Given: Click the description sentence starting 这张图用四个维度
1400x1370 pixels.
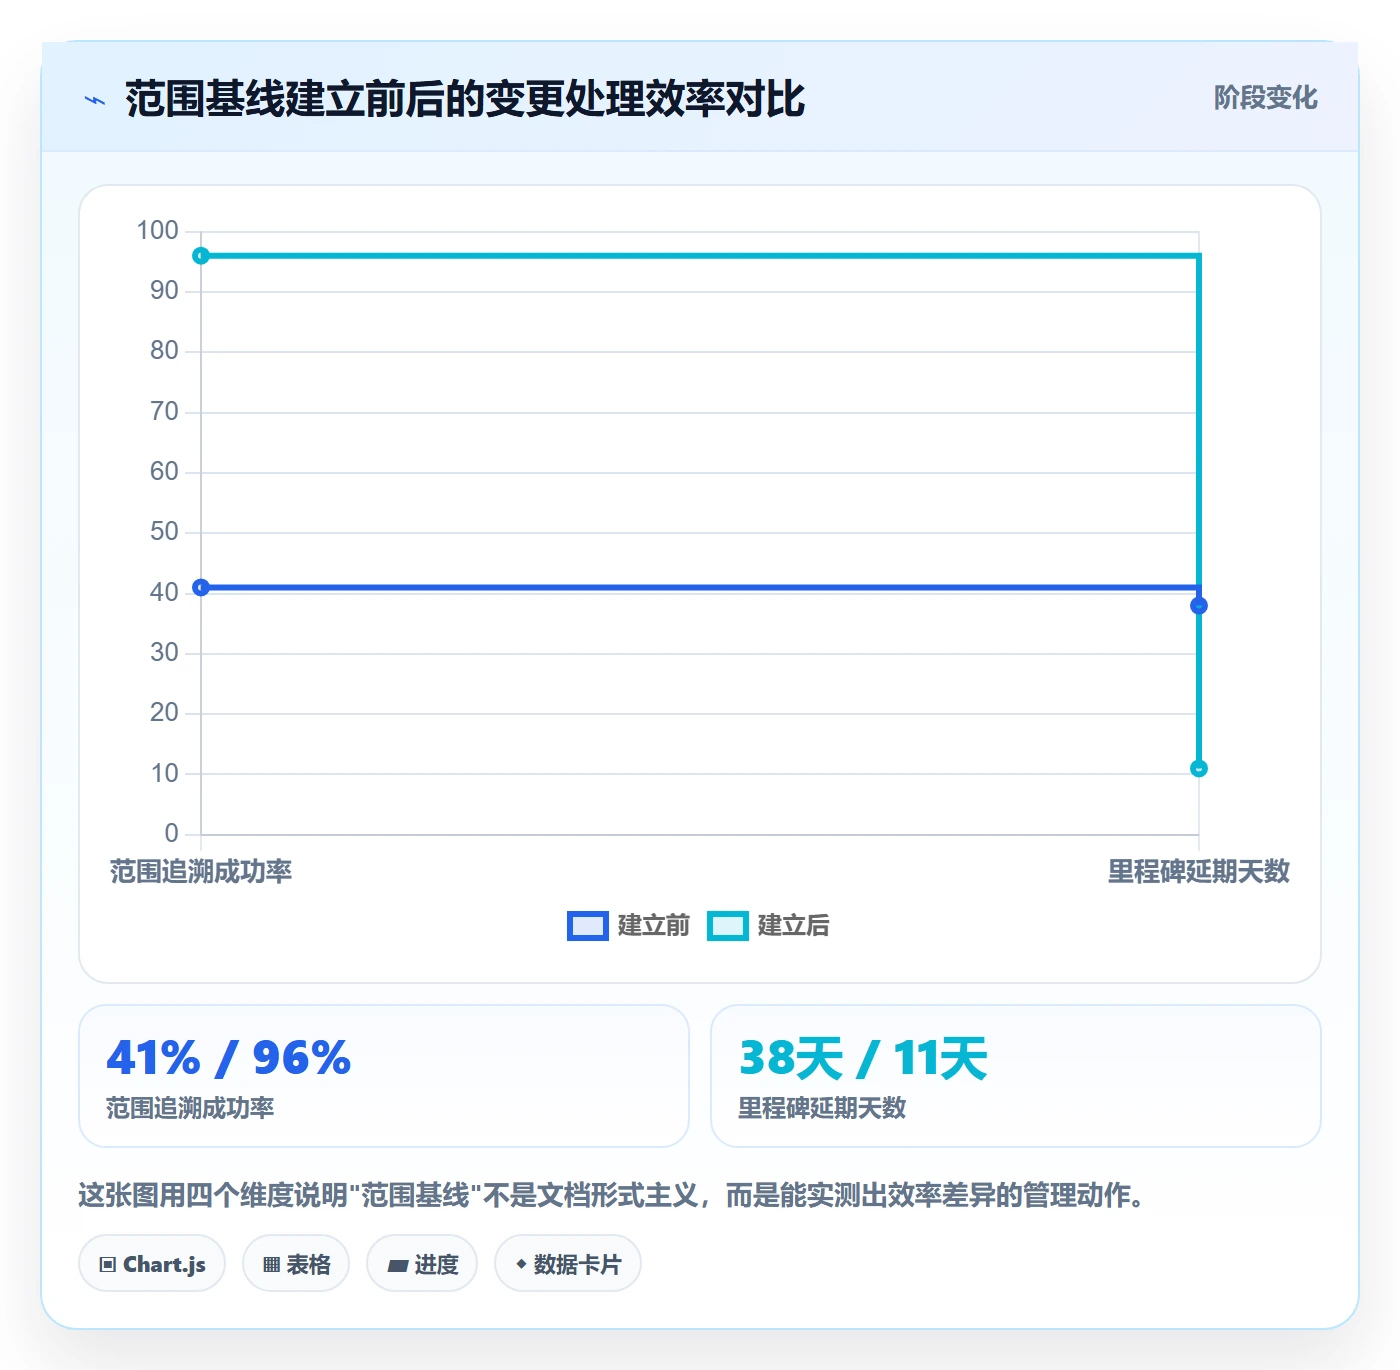Looking at the screenshot, I should click(612, 1195).
